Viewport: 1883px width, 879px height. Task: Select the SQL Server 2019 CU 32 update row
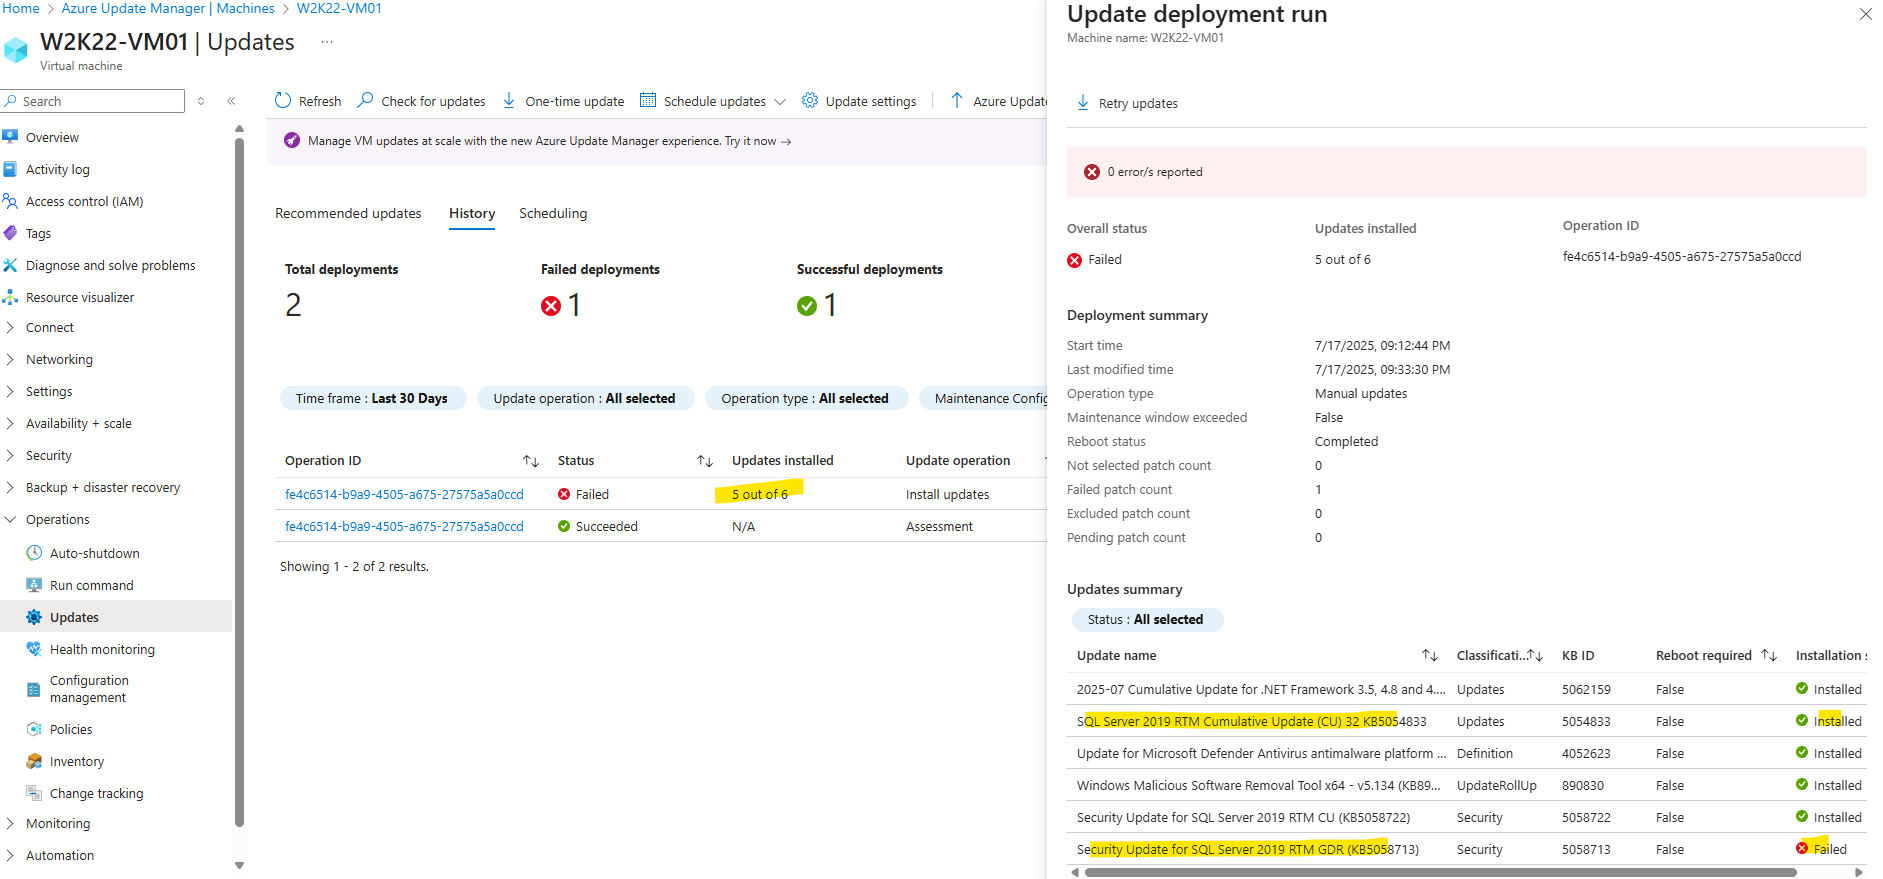pyautogui.click(x=1467, y=721)
